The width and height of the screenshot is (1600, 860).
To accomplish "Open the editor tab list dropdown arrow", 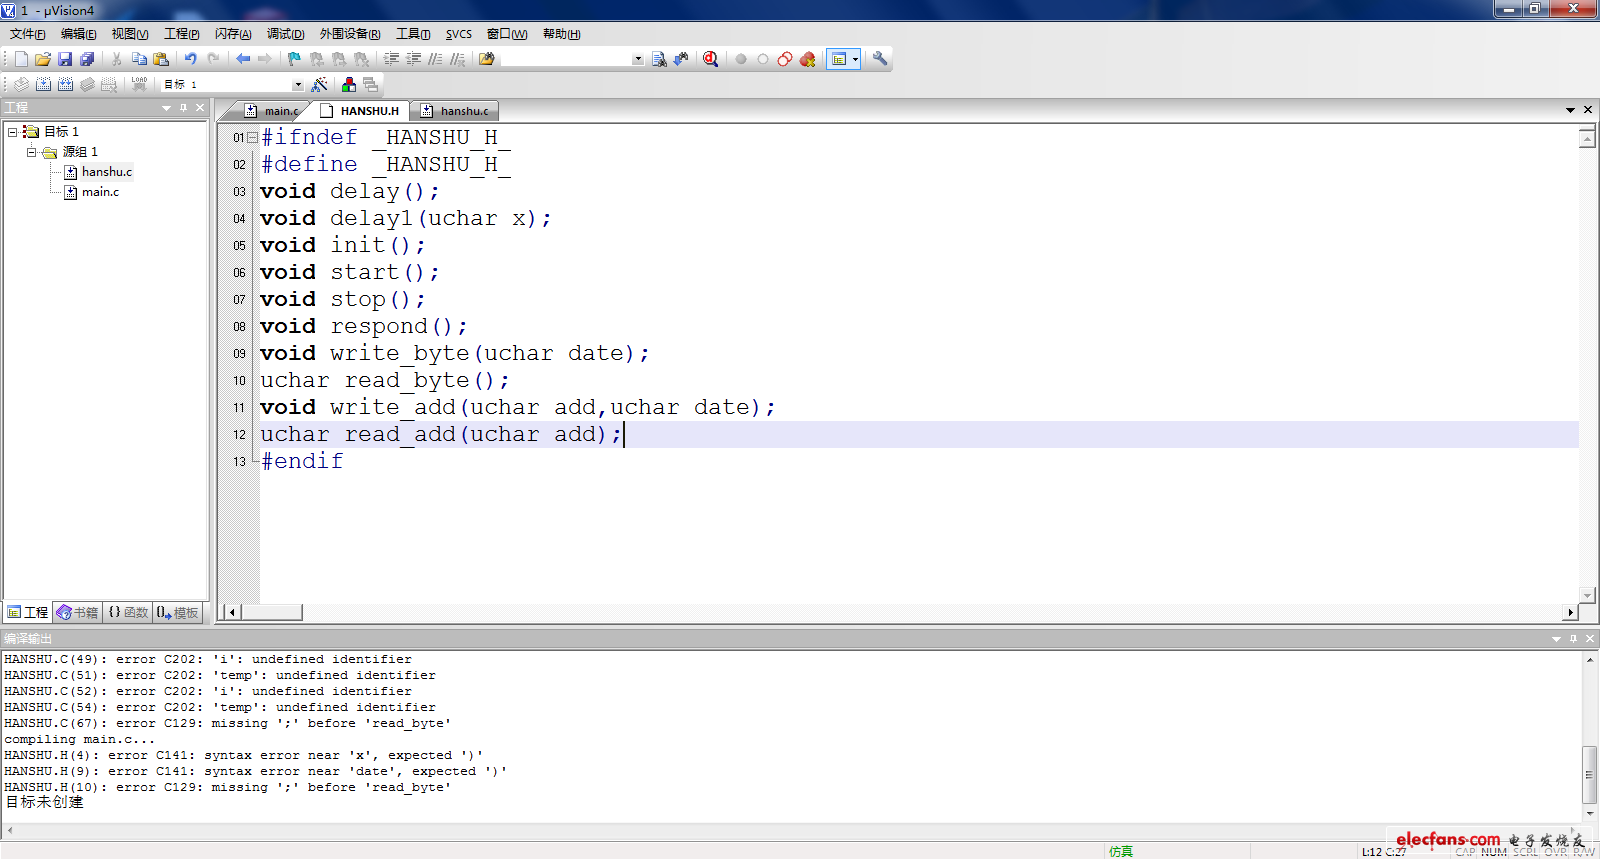I will point(1570,110).
